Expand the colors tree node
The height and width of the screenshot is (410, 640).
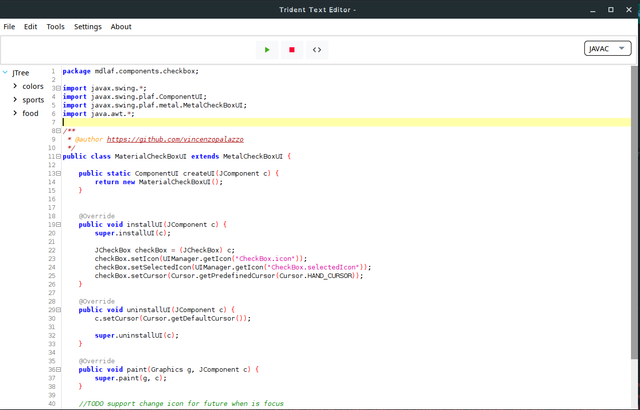pos(15,86)
